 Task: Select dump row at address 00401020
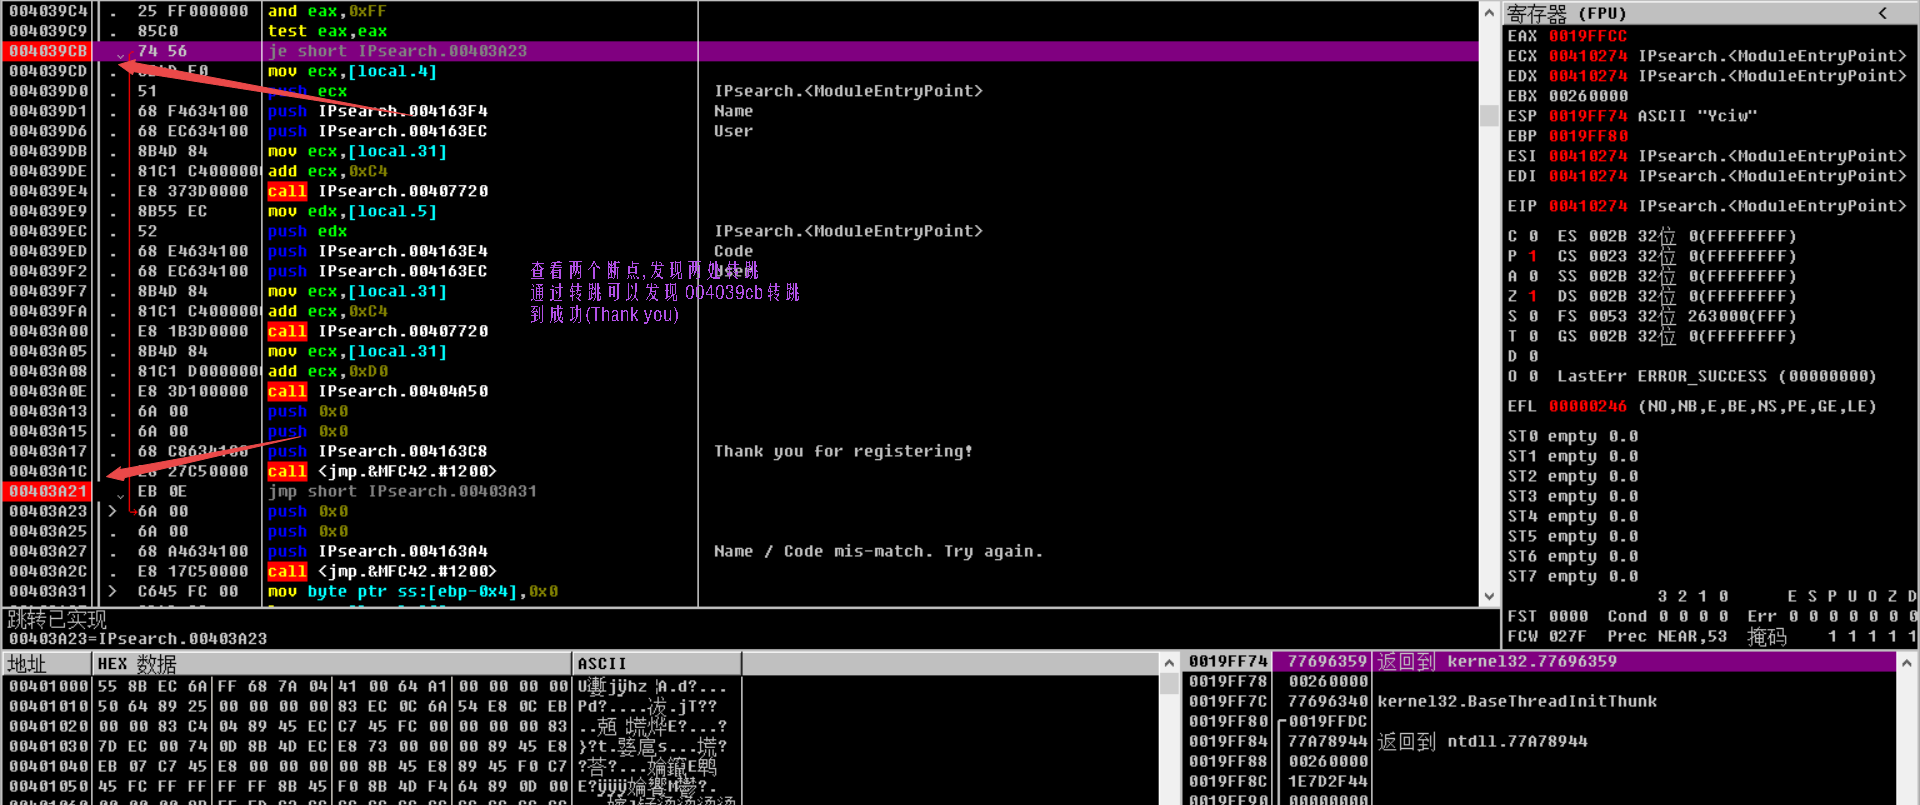click(x=370, y=727)
